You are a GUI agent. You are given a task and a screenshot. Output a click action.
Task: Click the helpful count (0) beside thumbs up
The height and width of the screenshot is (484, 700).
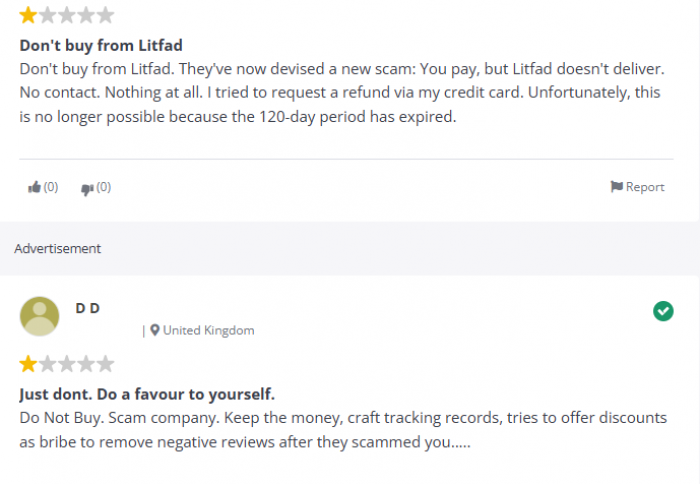(51, 187)
